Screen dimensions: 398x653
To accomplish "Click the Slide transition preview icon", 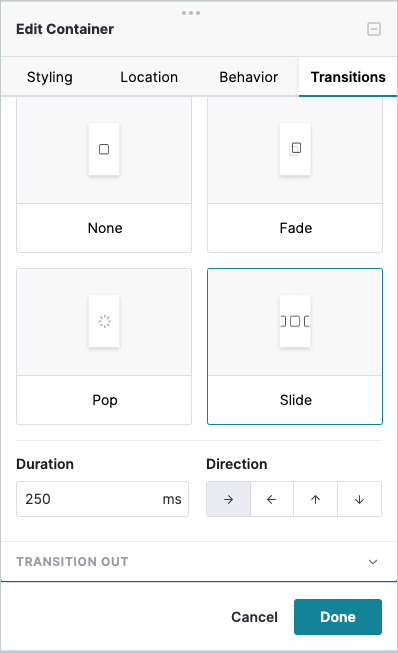I will 295,321.
